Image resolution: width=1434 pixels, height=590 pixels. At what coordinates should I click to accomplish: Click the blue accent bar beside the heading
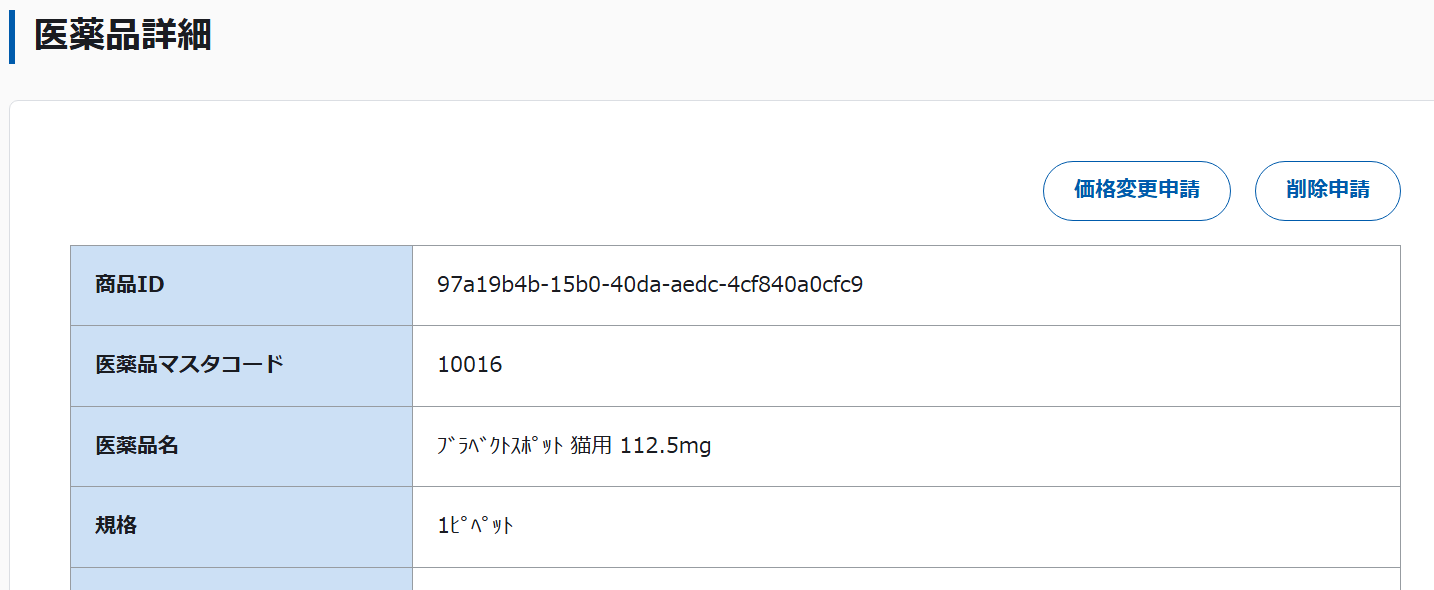(12, 36)
